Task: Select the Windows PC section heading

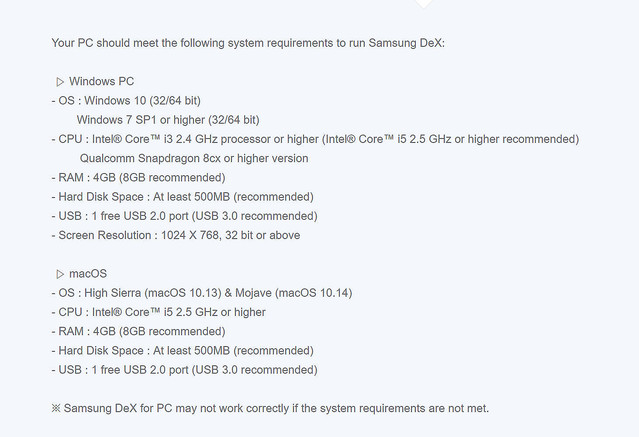Action: click(x=101, y=81)
